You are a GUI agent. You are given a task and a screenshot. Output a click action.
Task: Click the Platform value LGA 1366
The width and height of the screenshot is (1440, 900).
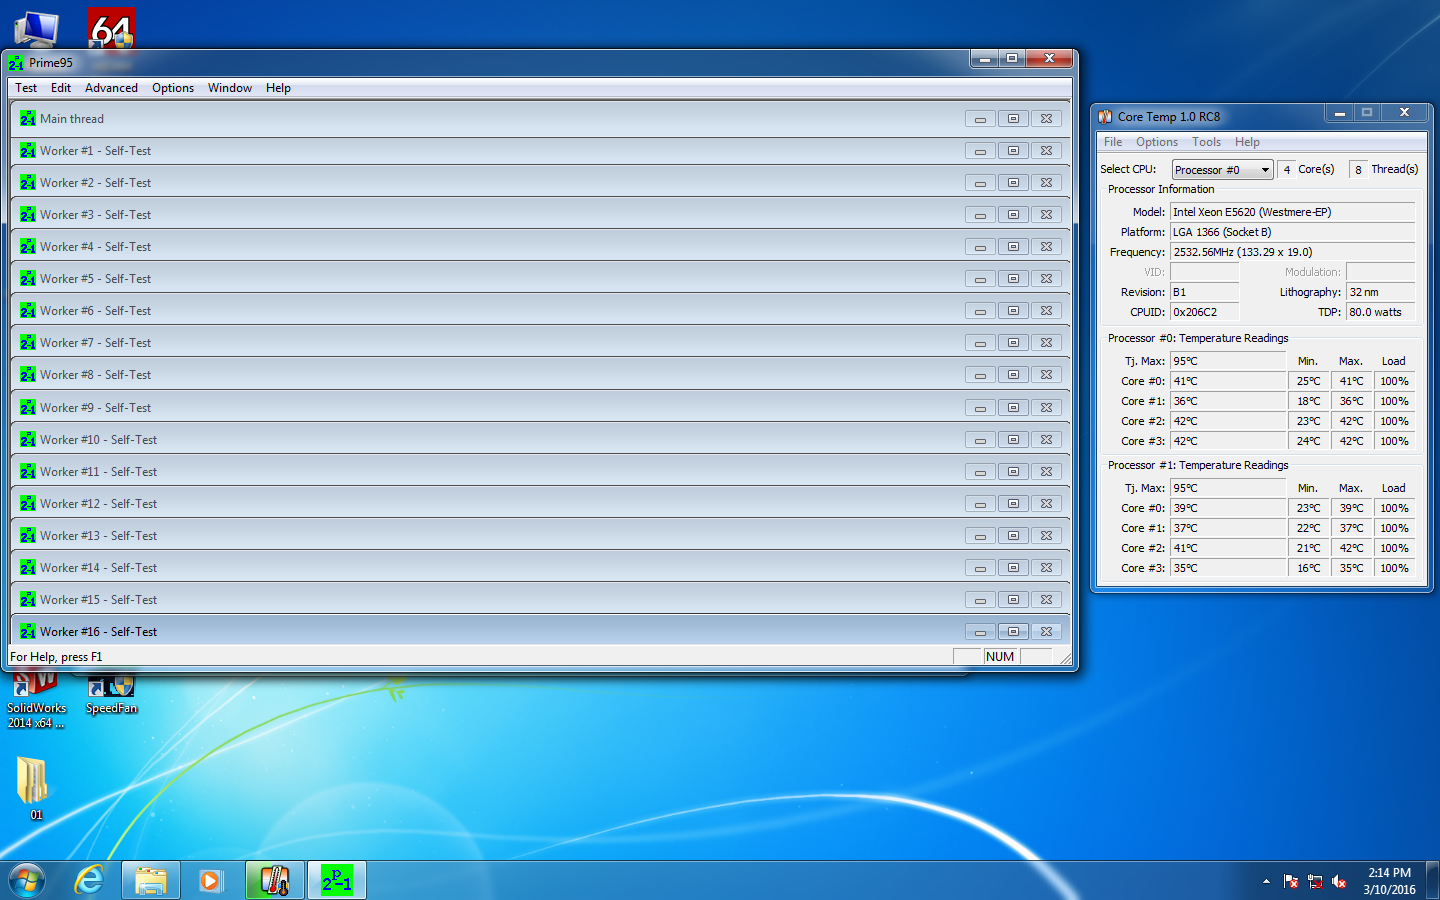pyautogui.click(x=1292, y=232)
